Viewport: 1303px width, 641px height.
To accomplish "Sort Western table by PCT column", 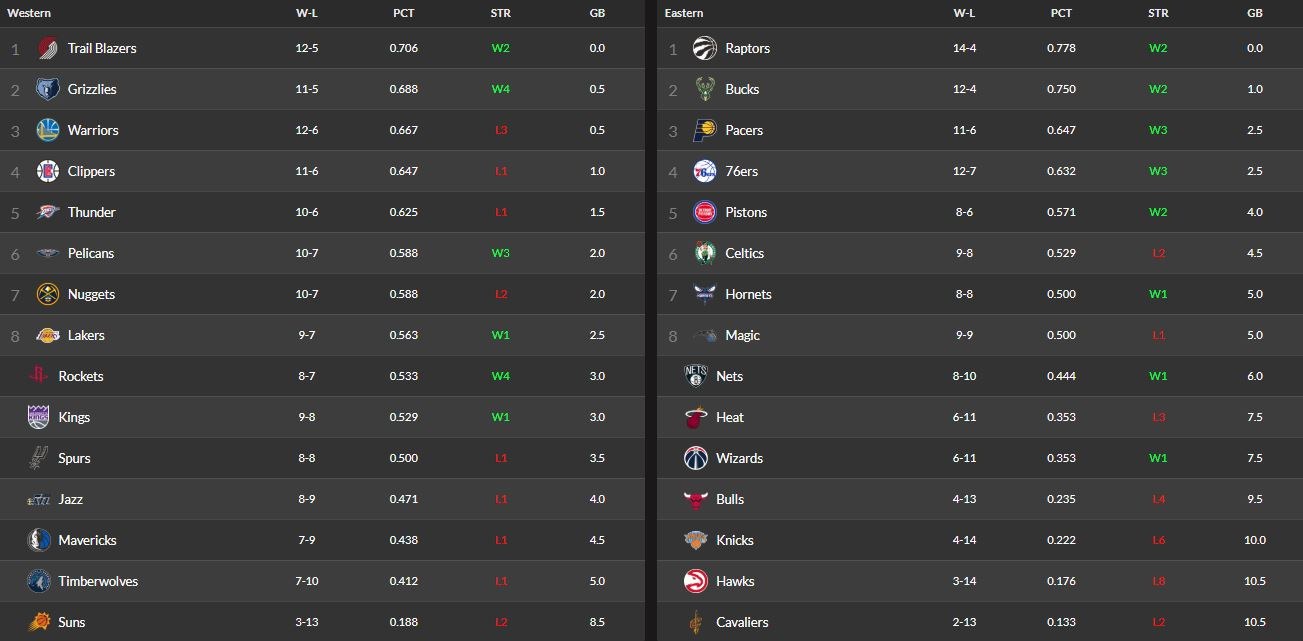I will (x=404, y=13).
